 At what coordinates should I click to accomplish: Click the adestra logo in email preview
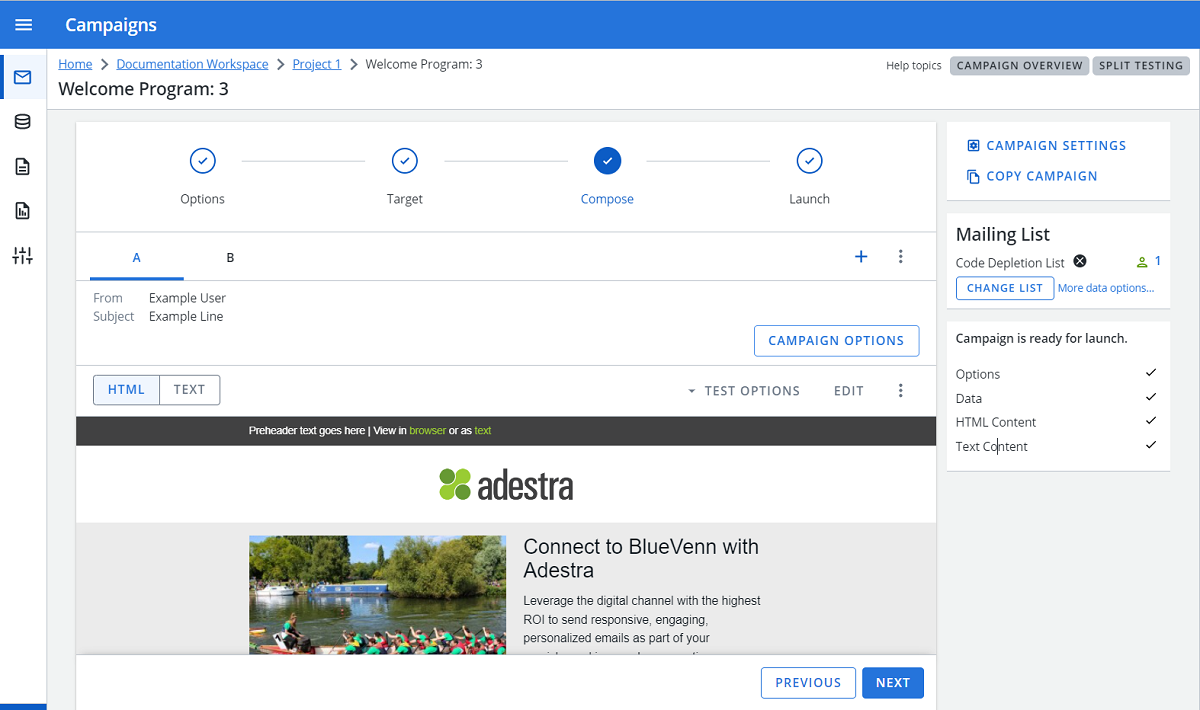tap(506, 485)
